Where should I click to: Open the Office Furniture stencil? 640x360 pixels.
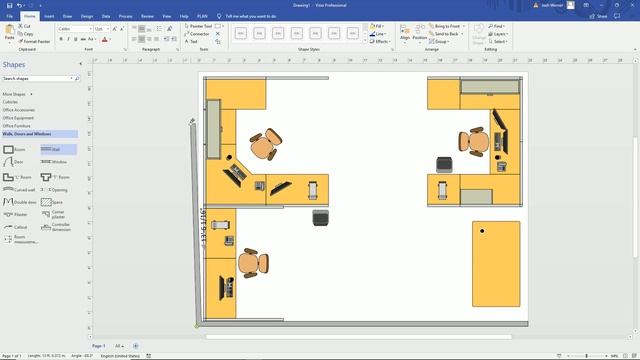pyautogui.click(x=17, y=126)
